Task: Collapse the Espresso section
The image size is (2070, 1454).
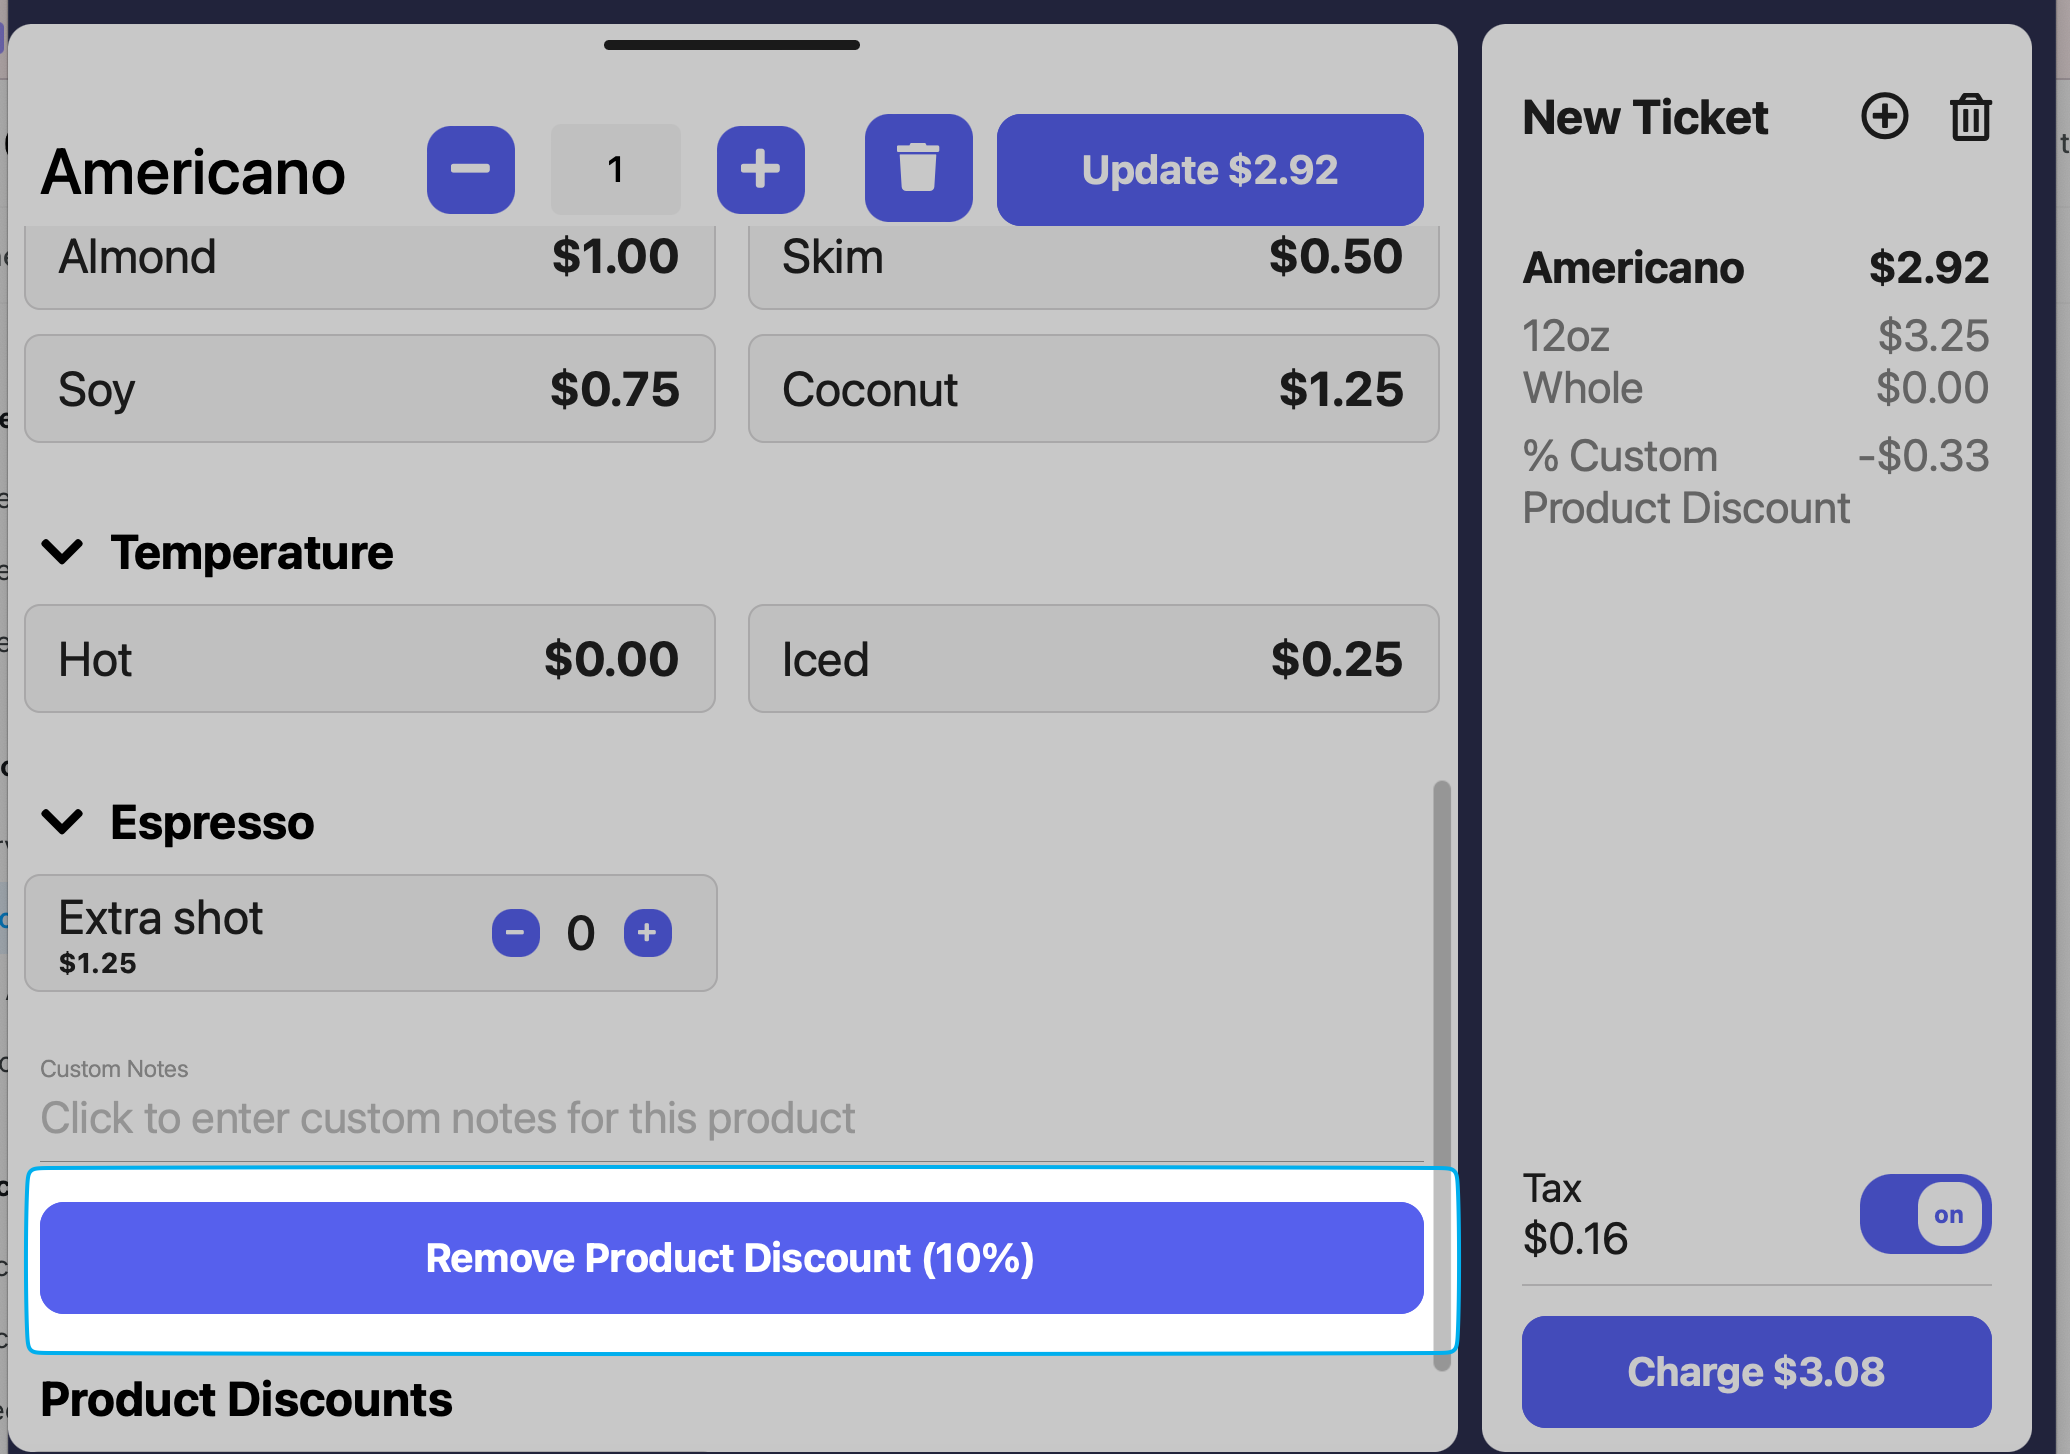Action: [x=62, y=822]
